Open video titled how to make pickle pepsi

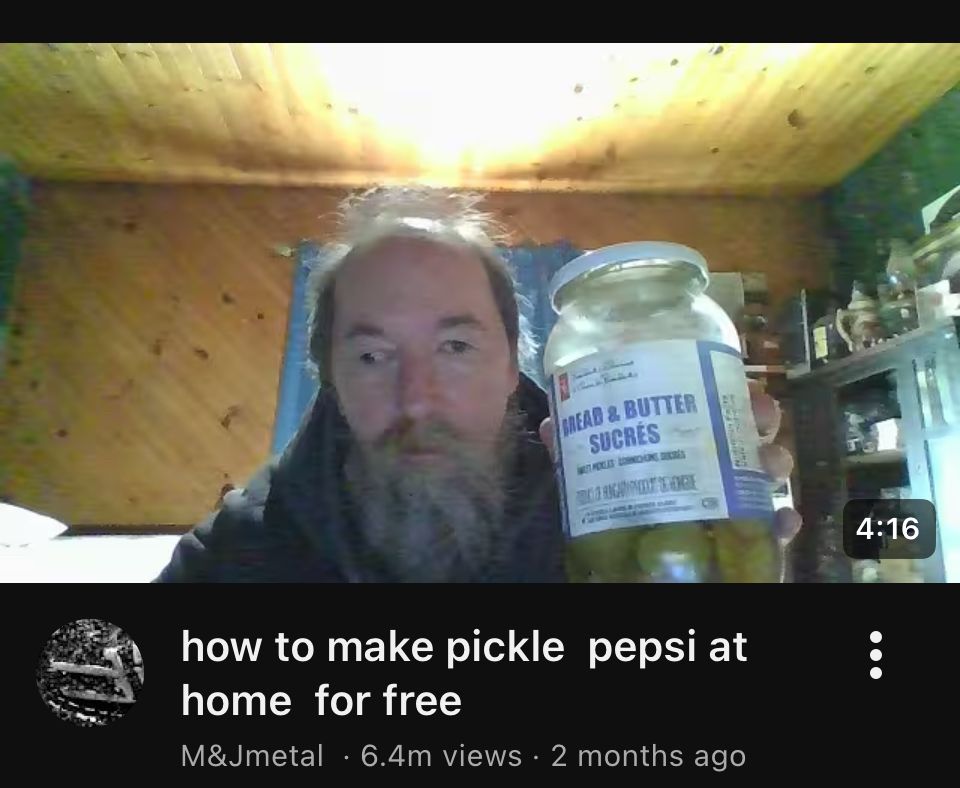pyautogui.click(x=463, y=673)
